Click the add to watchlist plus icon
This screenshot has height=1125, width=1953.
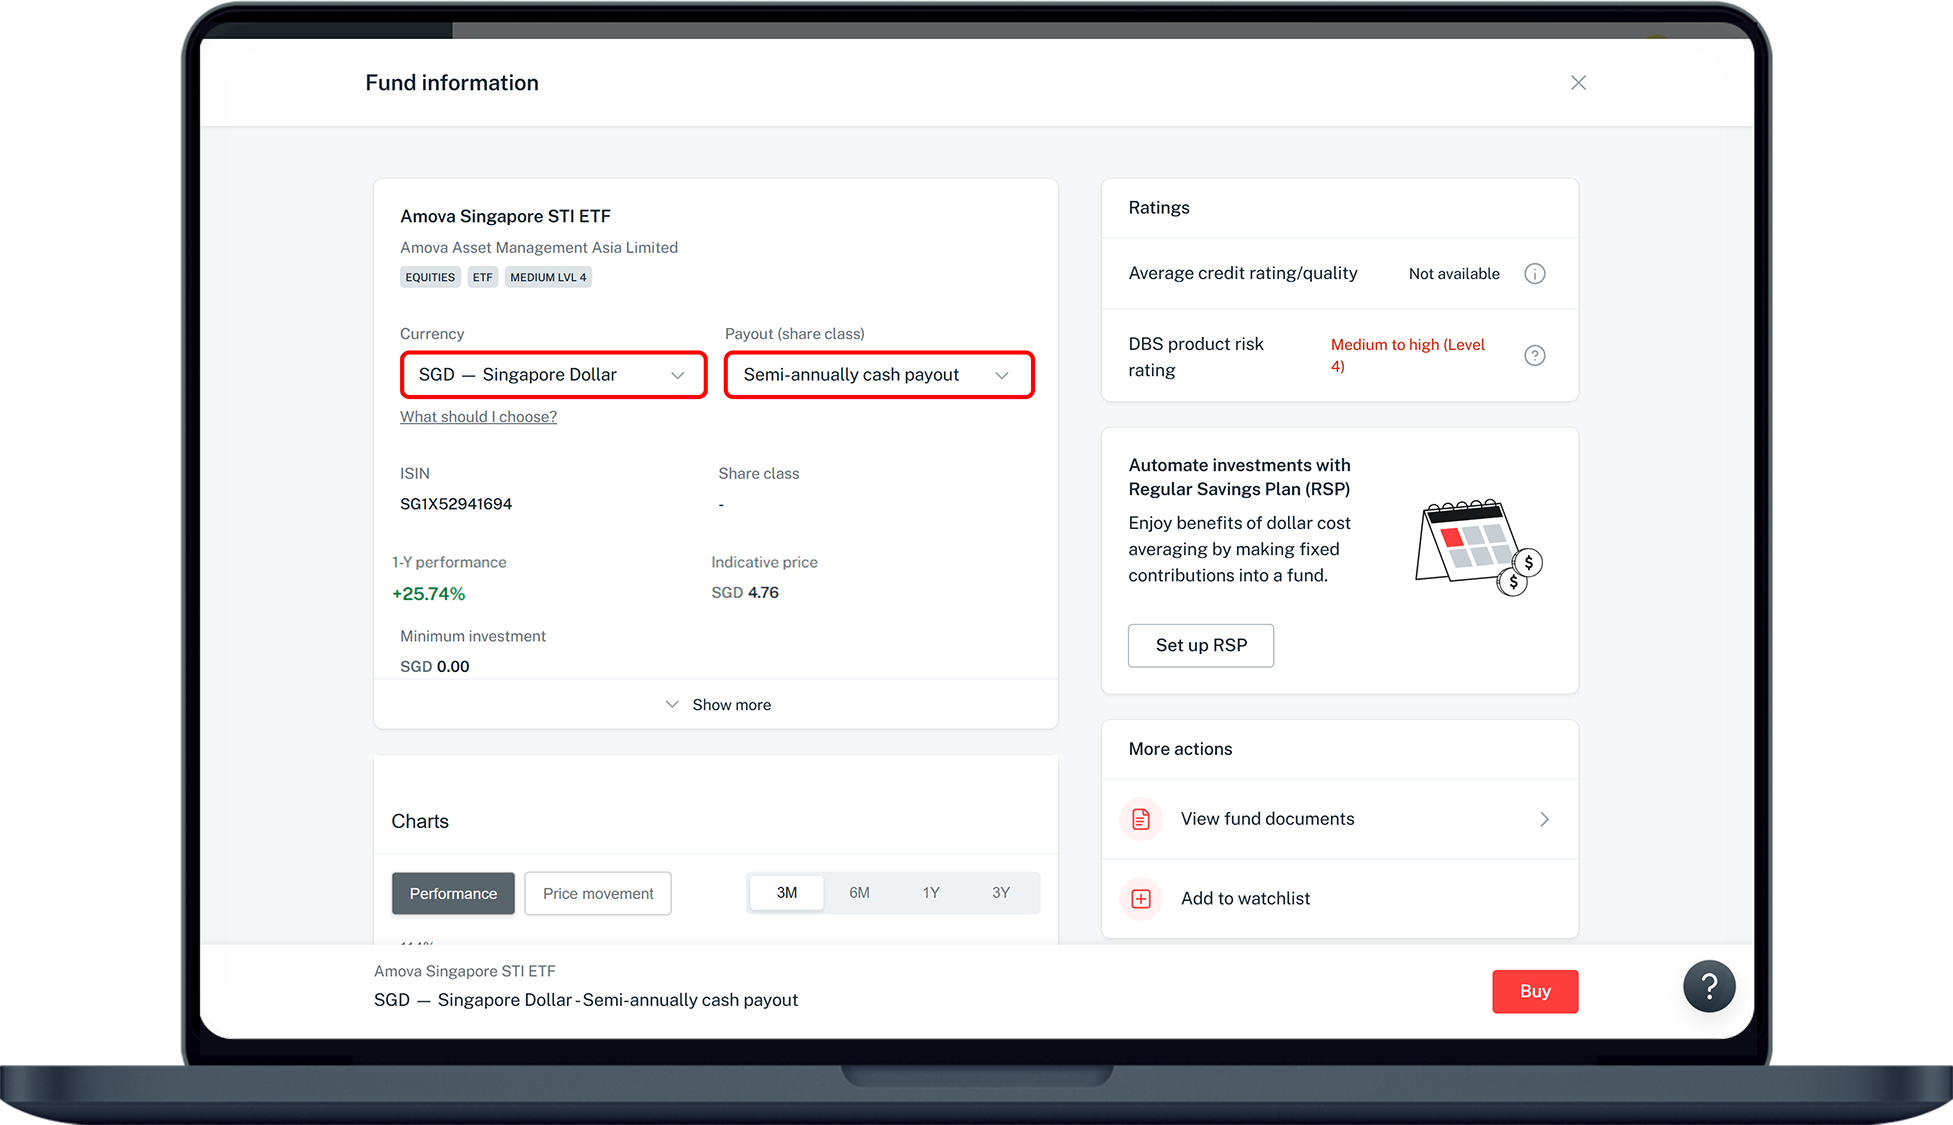(x=1141, y=899)
